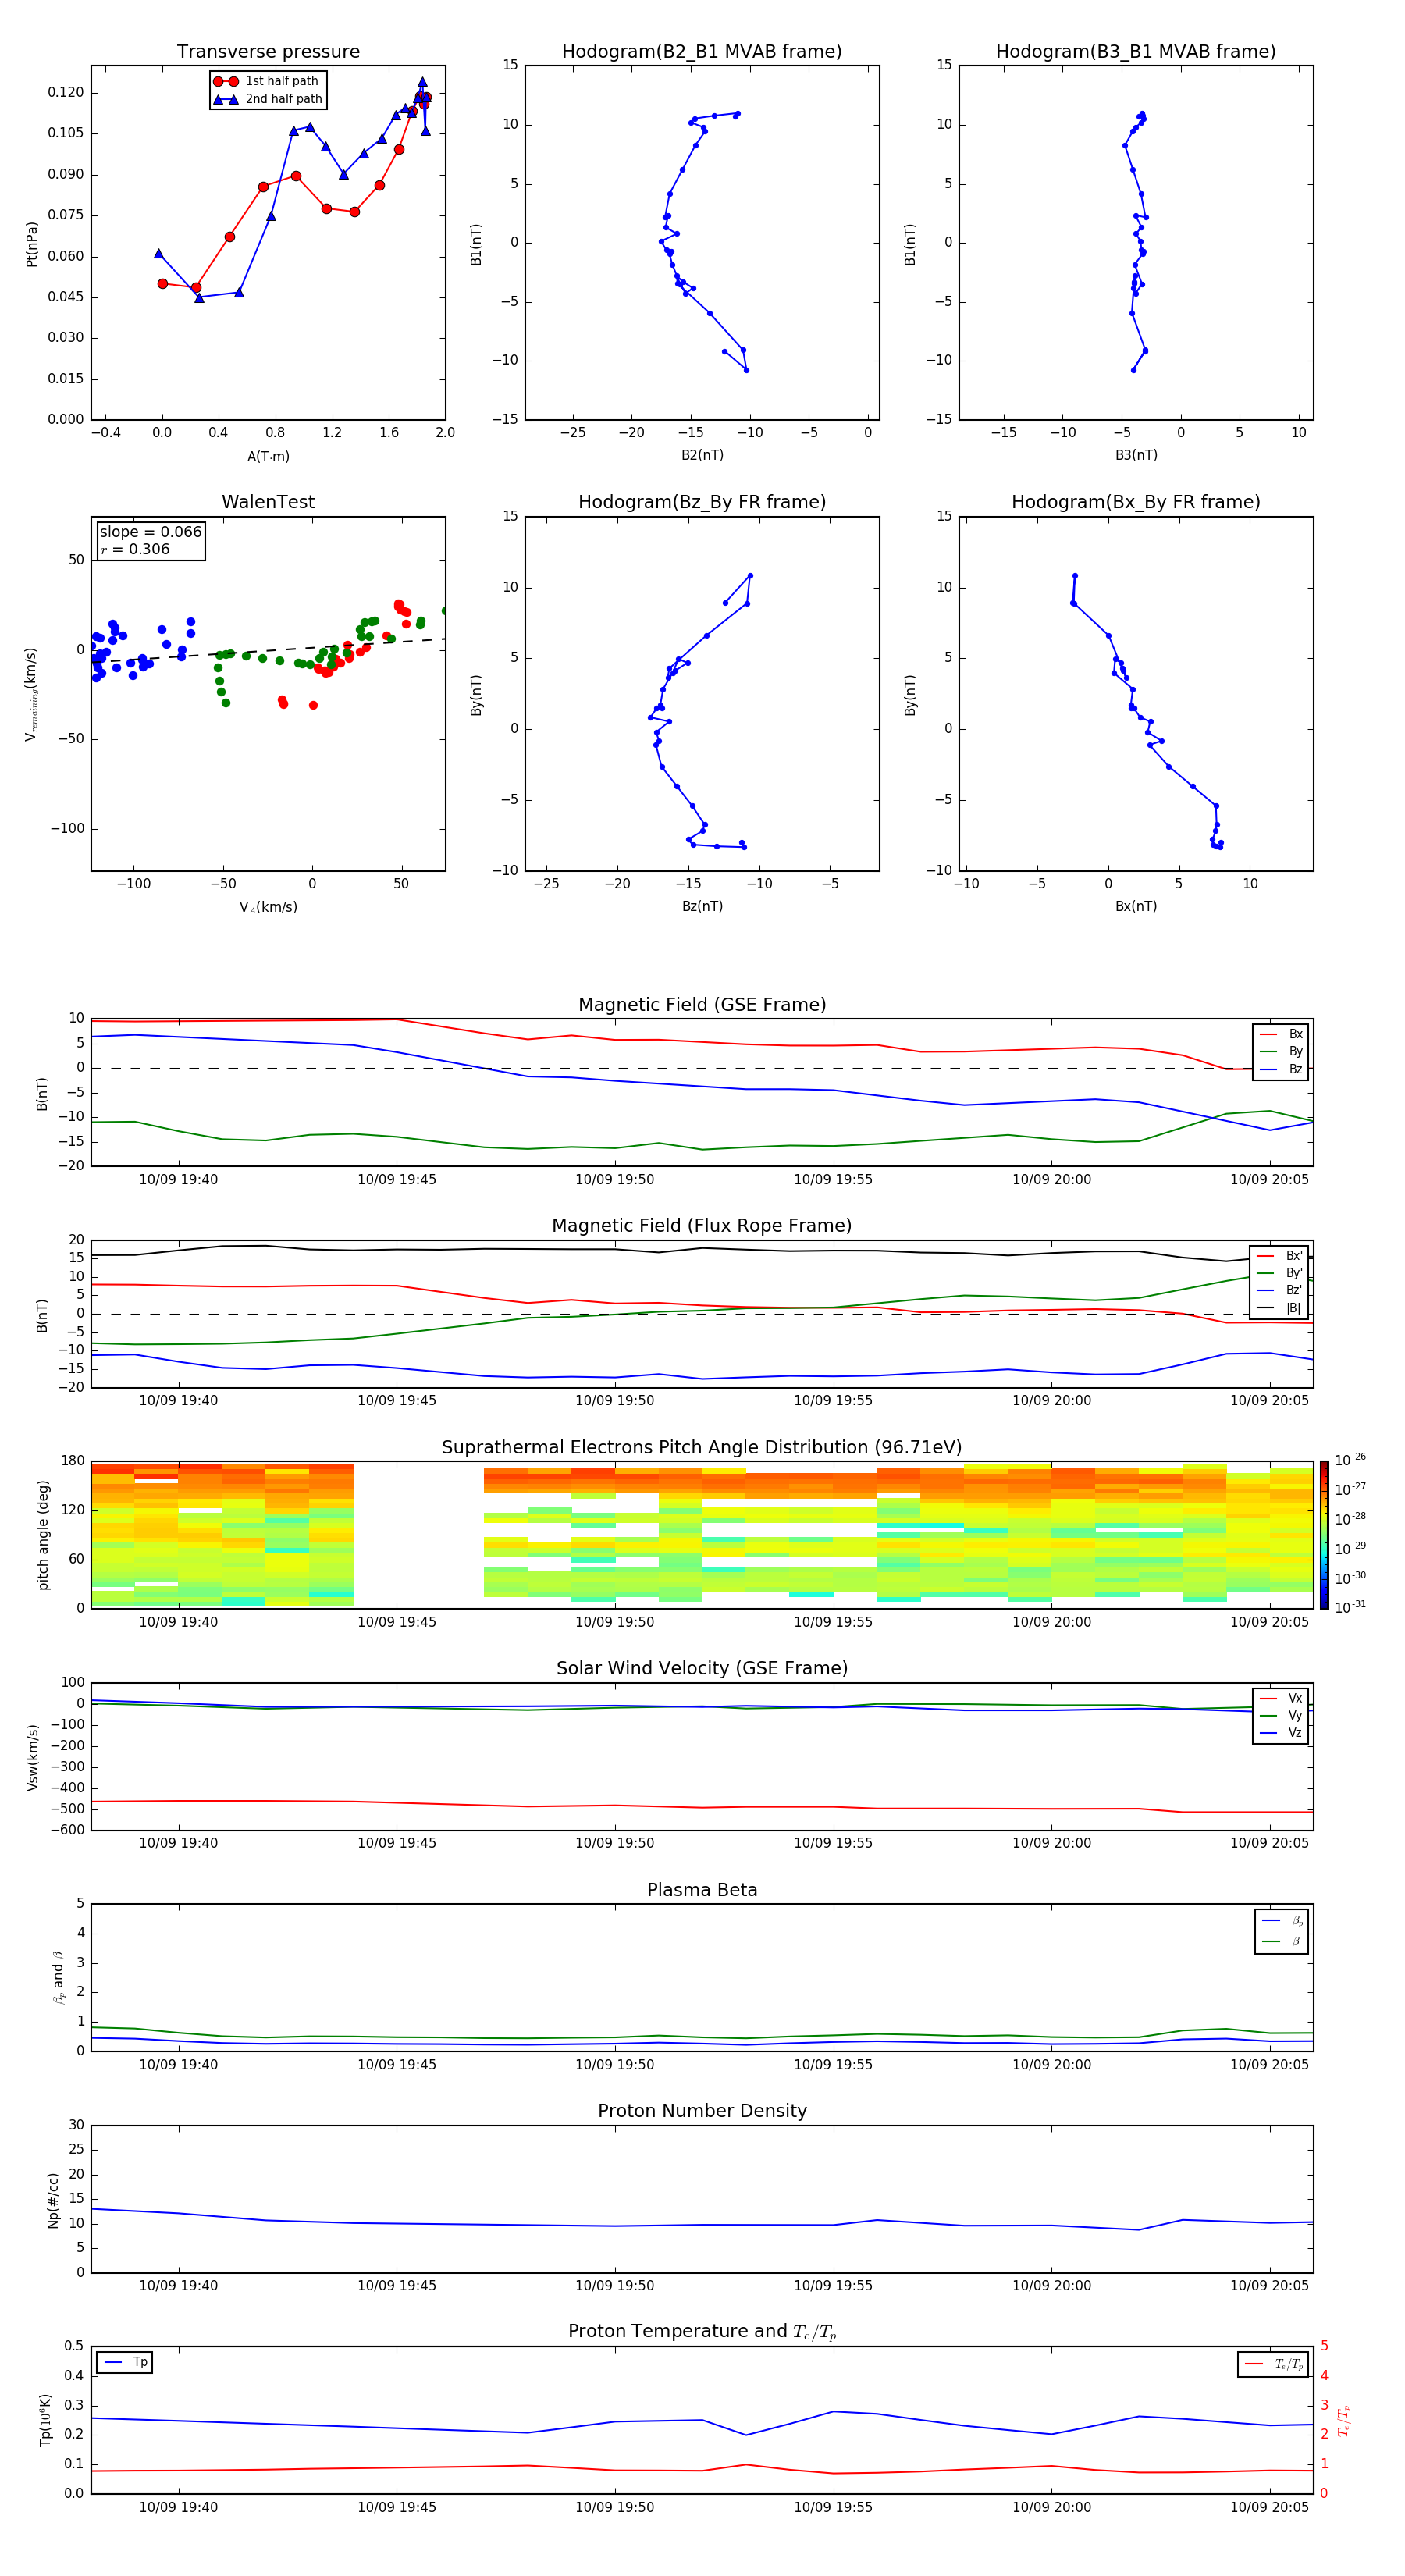Click the 'Vx' legend entry in the velocity plot
Screen dimensions: 1405x2576
click(1281, 1698)
